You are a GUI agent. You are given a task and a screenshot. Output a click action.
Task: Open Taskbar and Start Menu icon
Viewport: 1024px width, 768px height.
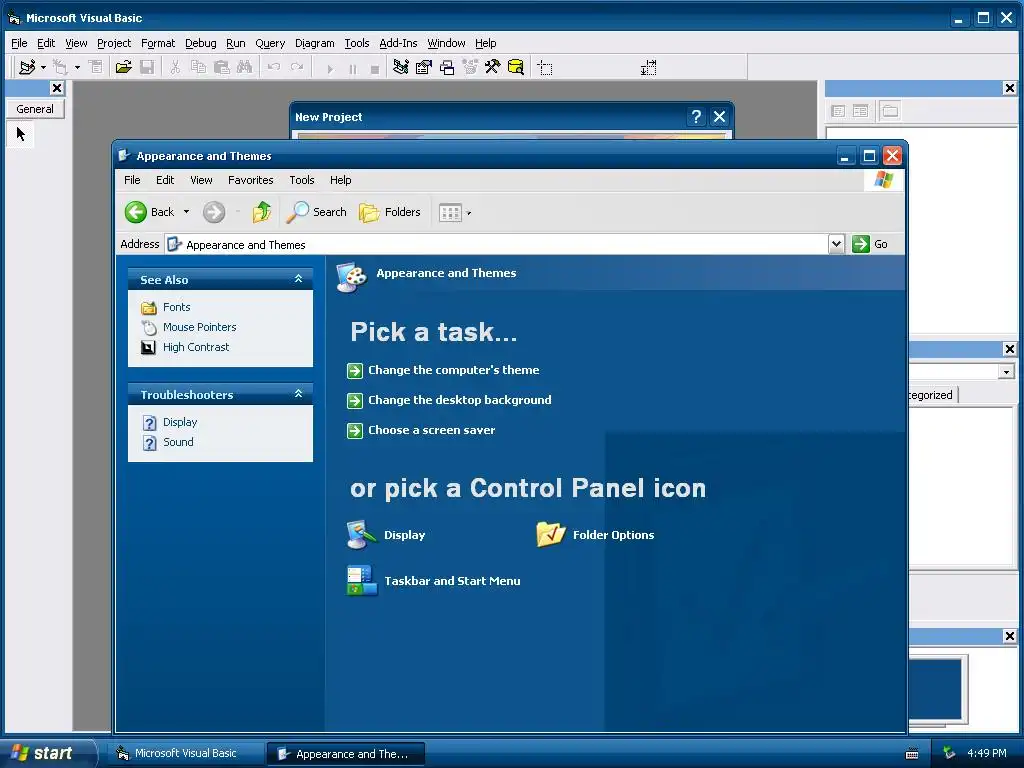coord(433,581)
